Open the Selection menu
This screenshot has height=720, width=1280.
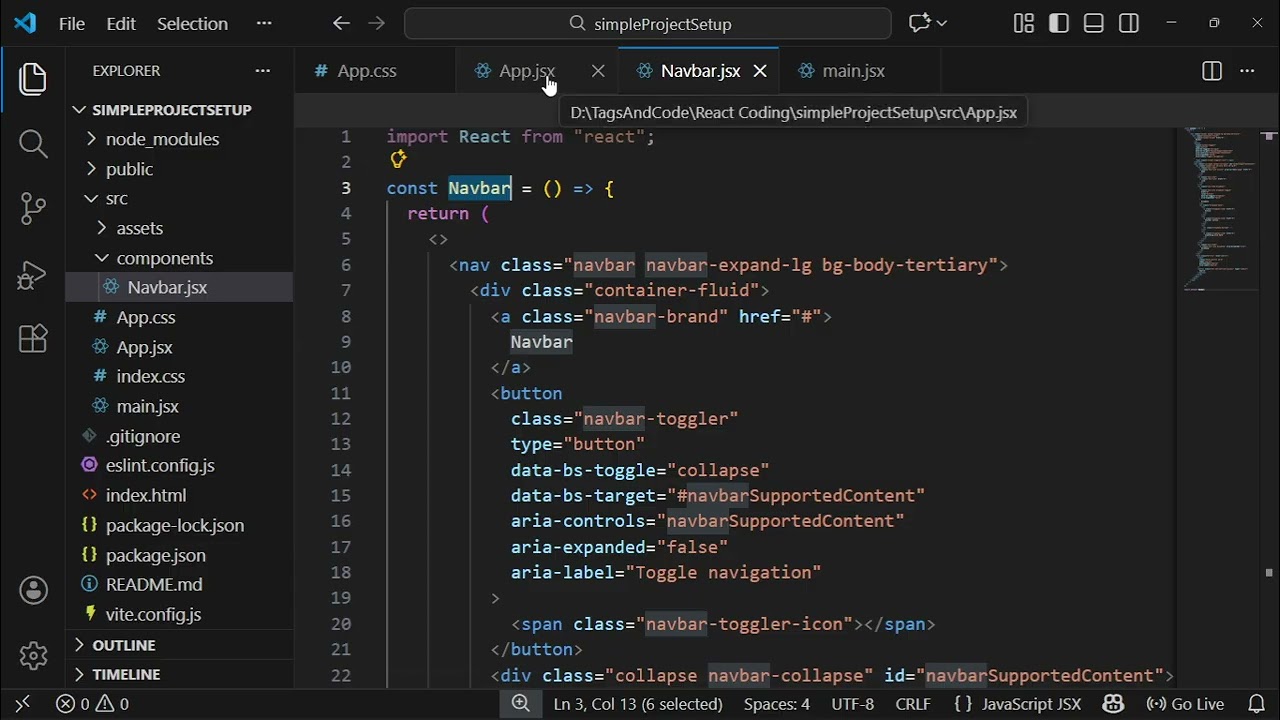point(192,23)
